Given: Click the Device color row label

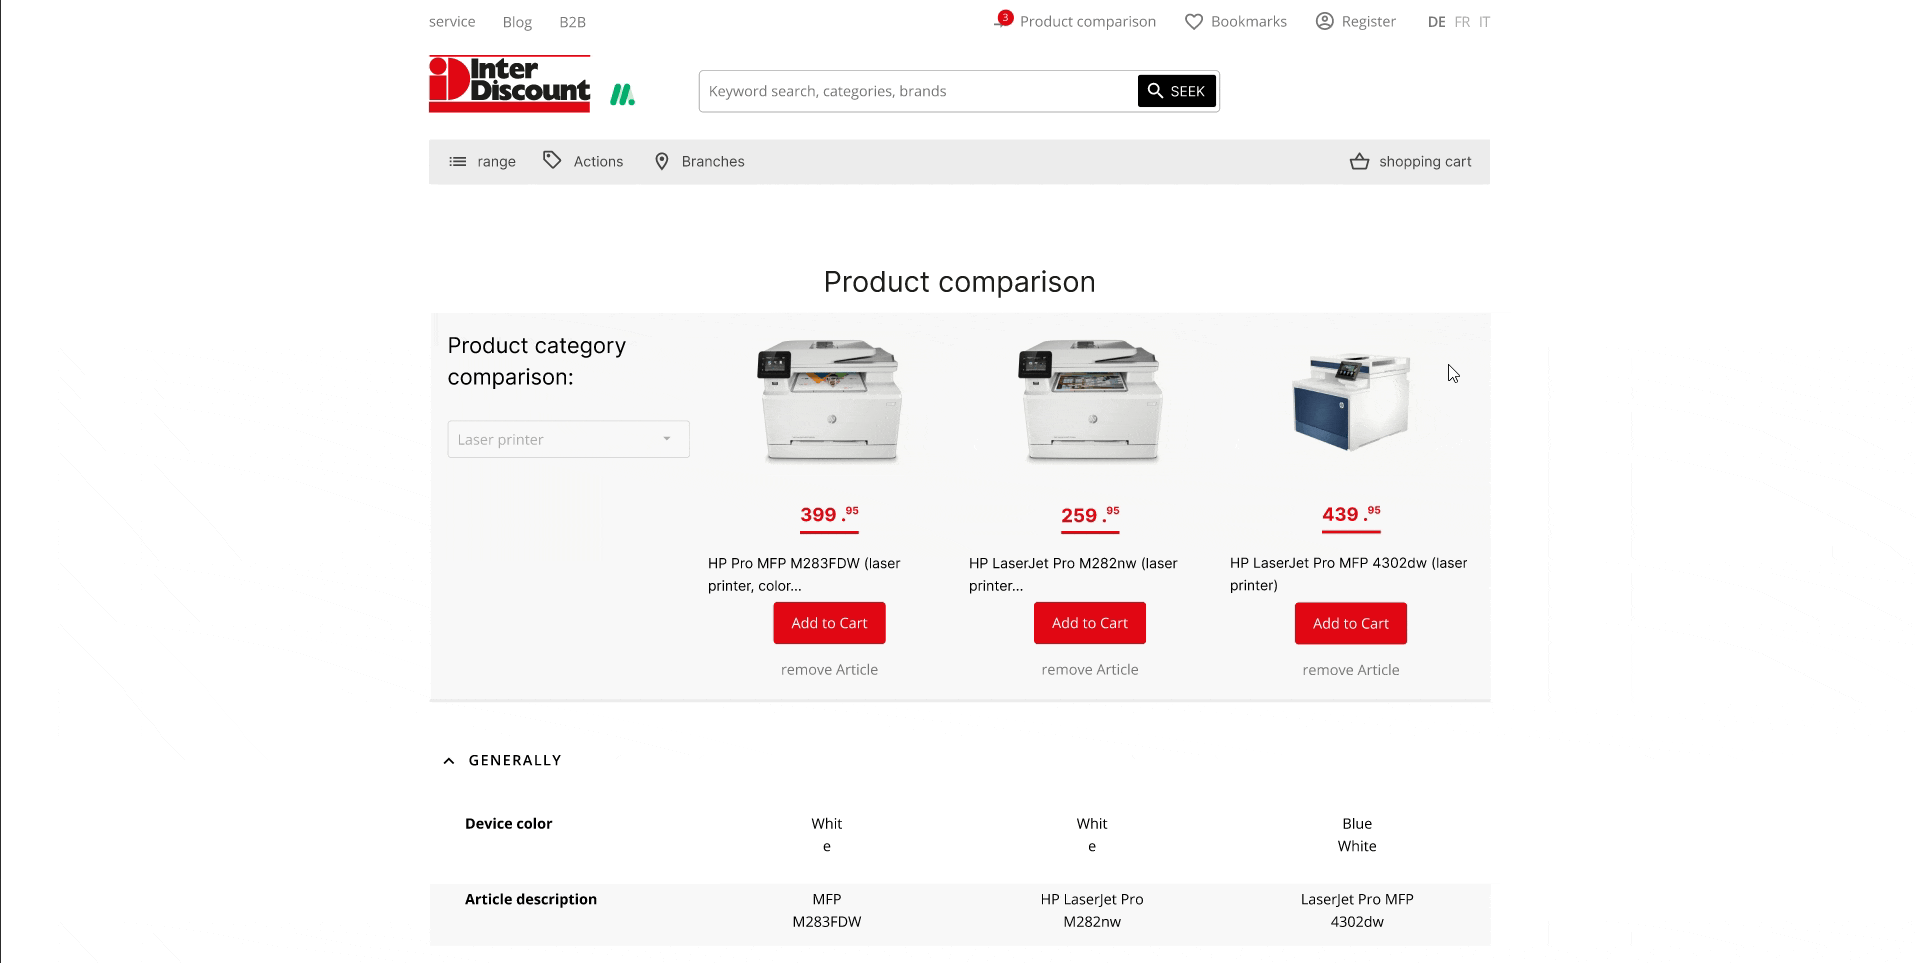Looking at the screenshot, I should point(508,824).
